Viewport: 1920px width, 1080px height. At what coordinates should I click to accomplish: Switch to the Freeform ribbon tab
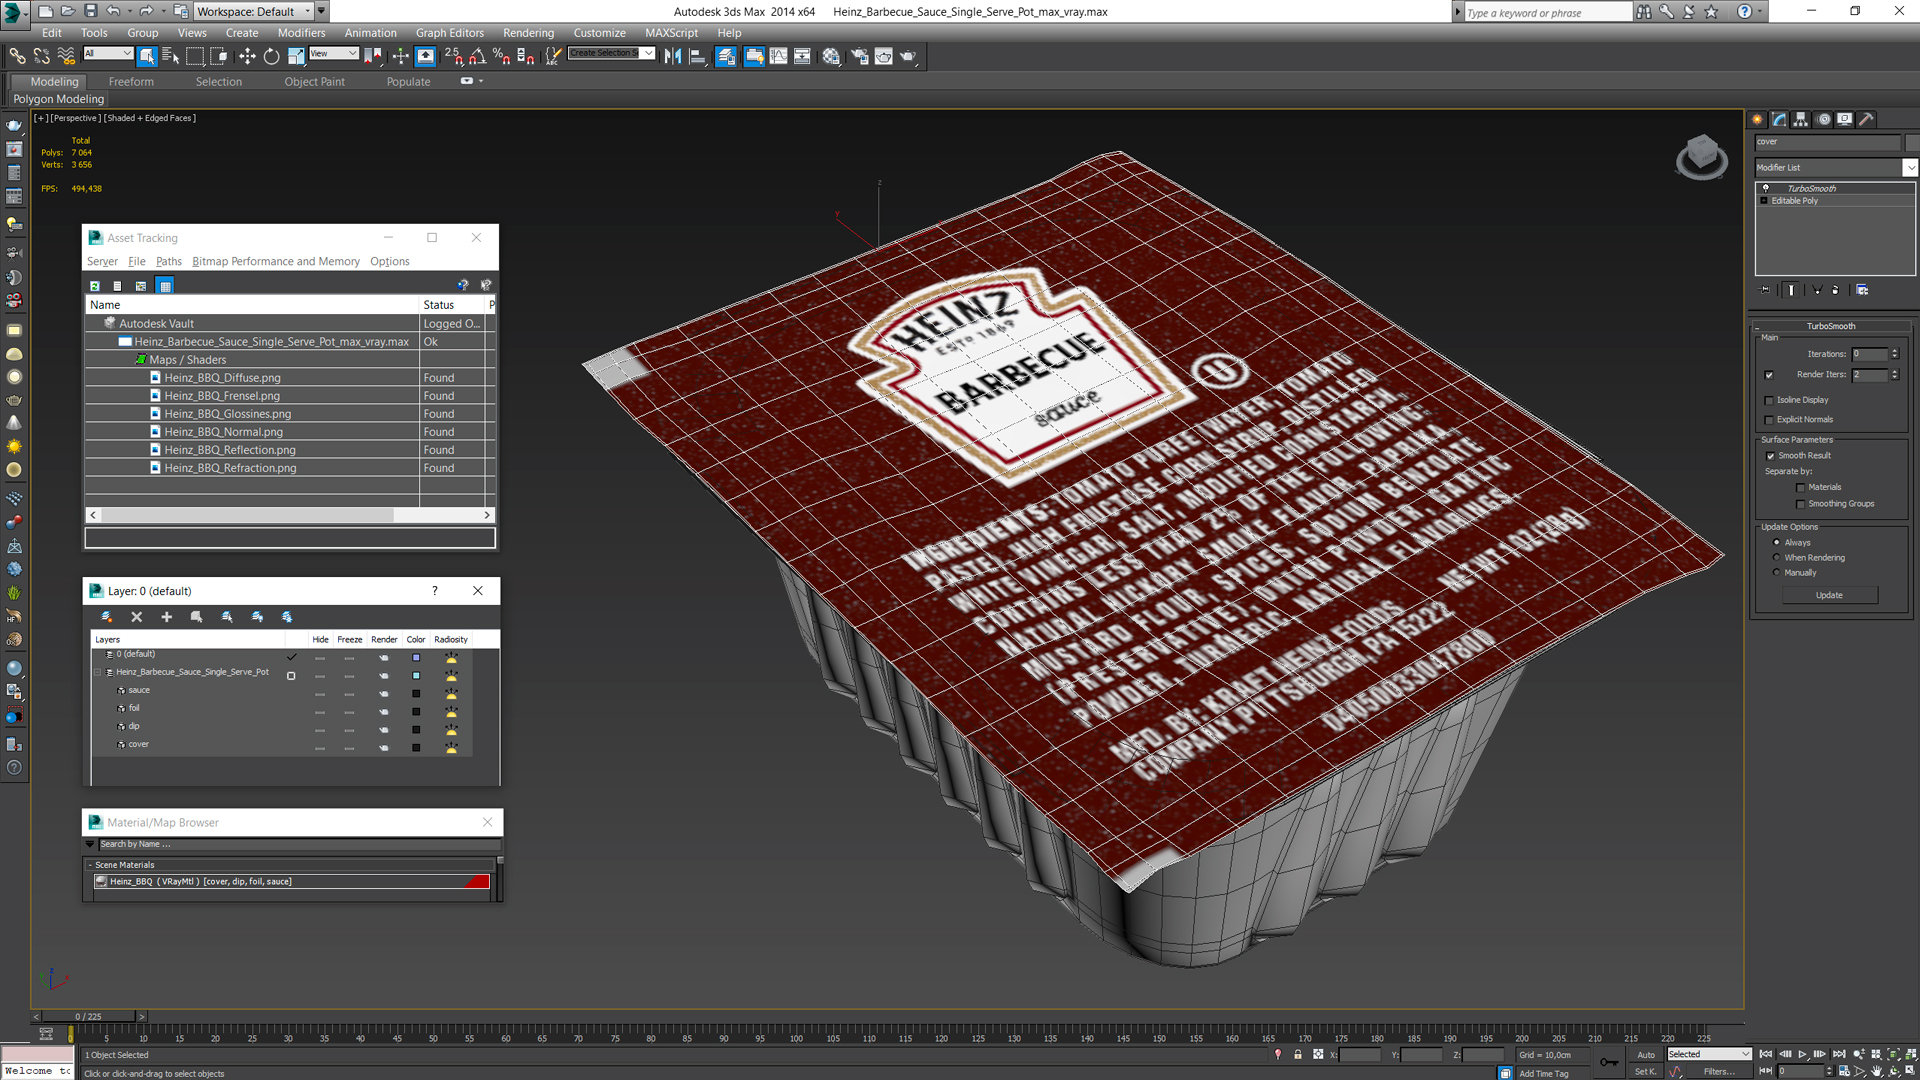131,82
